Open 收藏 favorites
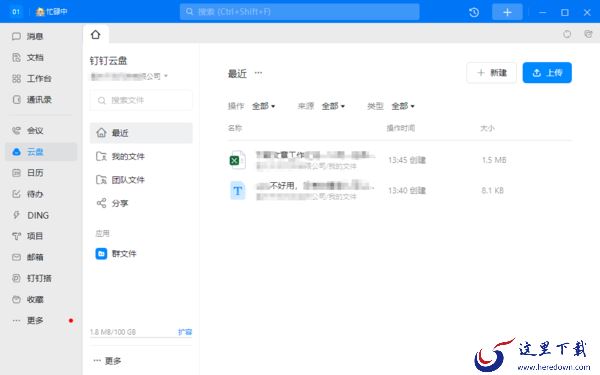This screenshot has height=375, width=600. click(x=34, y=300)
